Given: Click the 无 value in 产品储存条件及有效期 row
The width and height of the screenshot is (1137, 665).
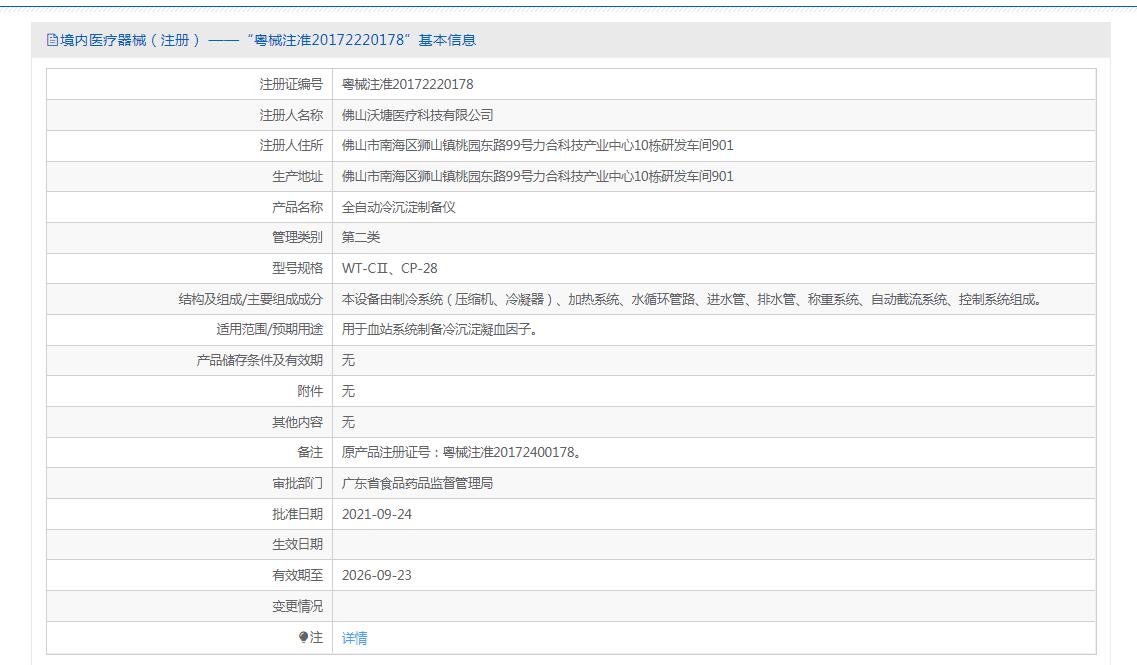Looking at the screenshot, I should (348, 360).
